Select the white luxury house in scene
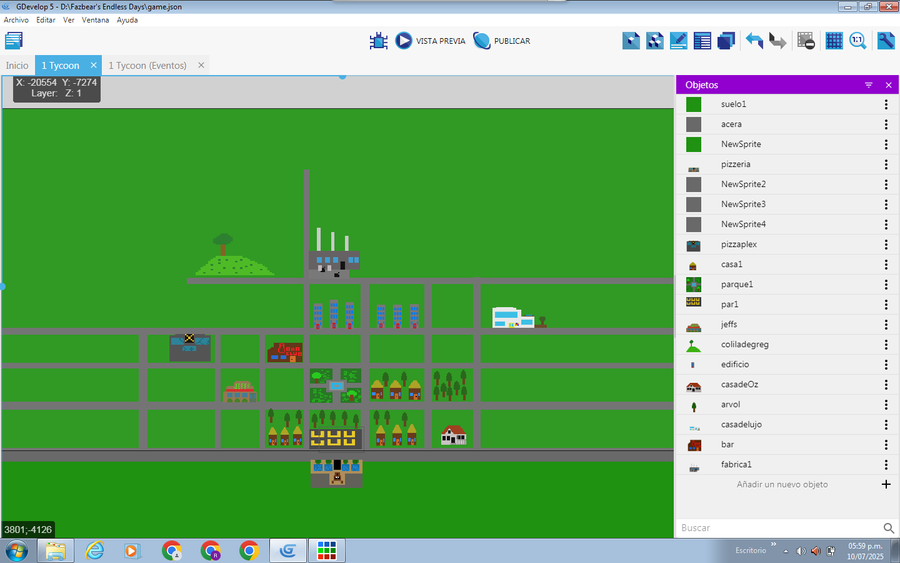 tap(513, 318)
